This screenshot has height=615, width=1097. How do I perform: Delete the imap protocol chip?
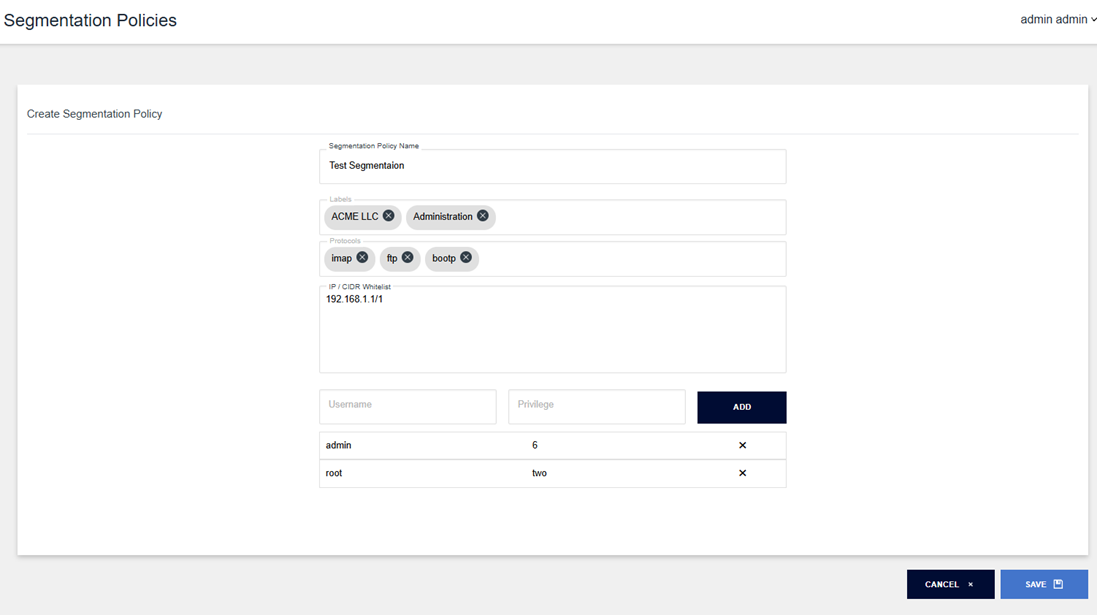click(x=362, y=258)
